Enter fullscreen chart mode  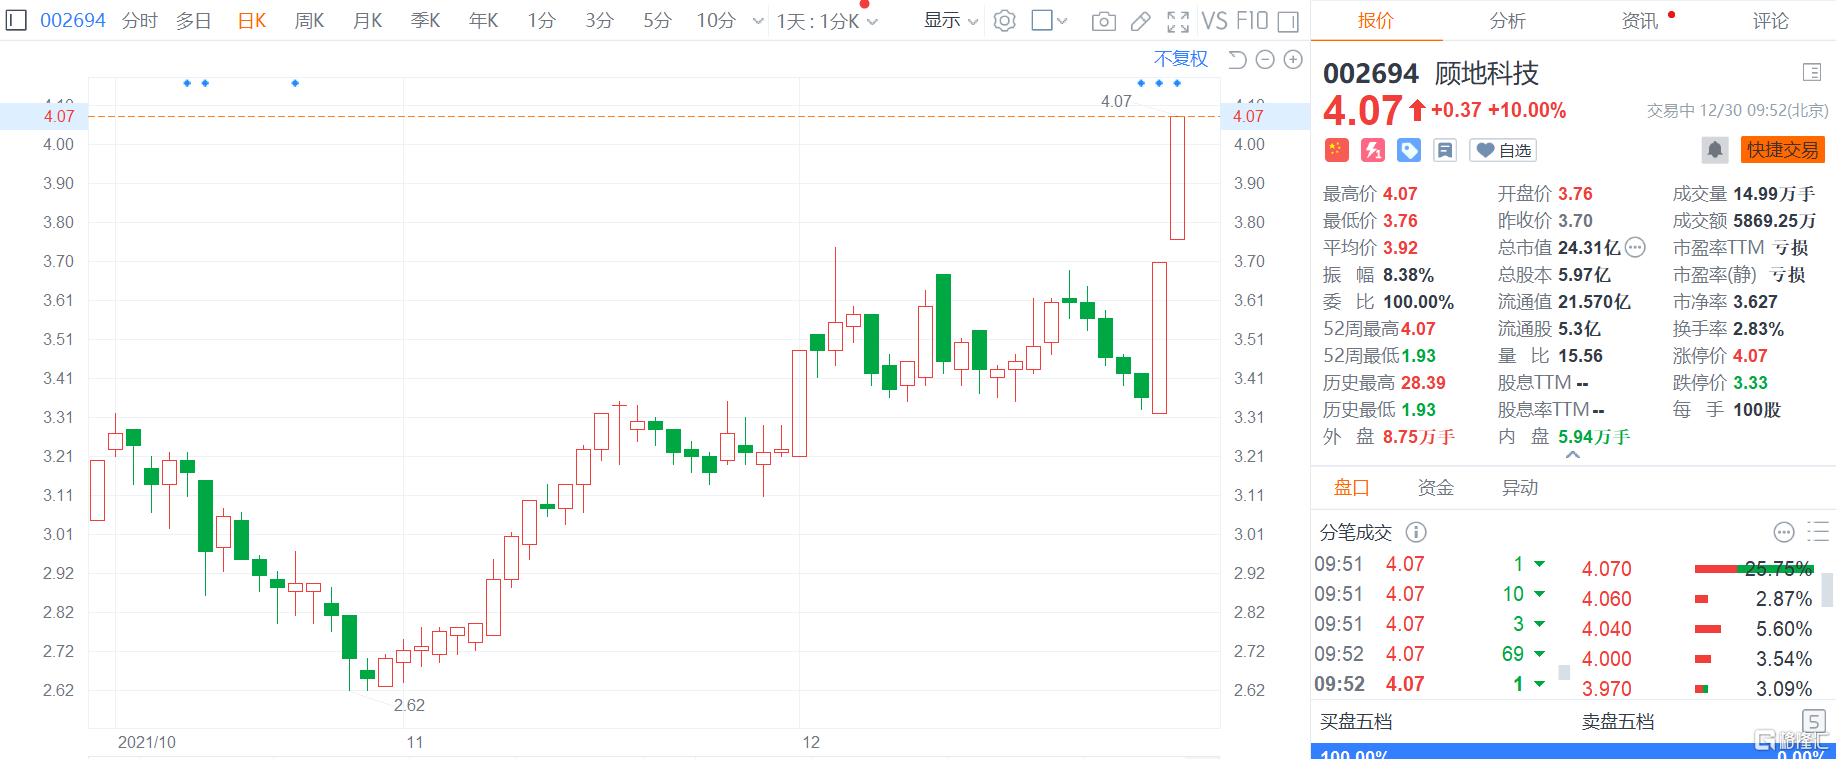pyautogui.click(x=1178, y=21)
